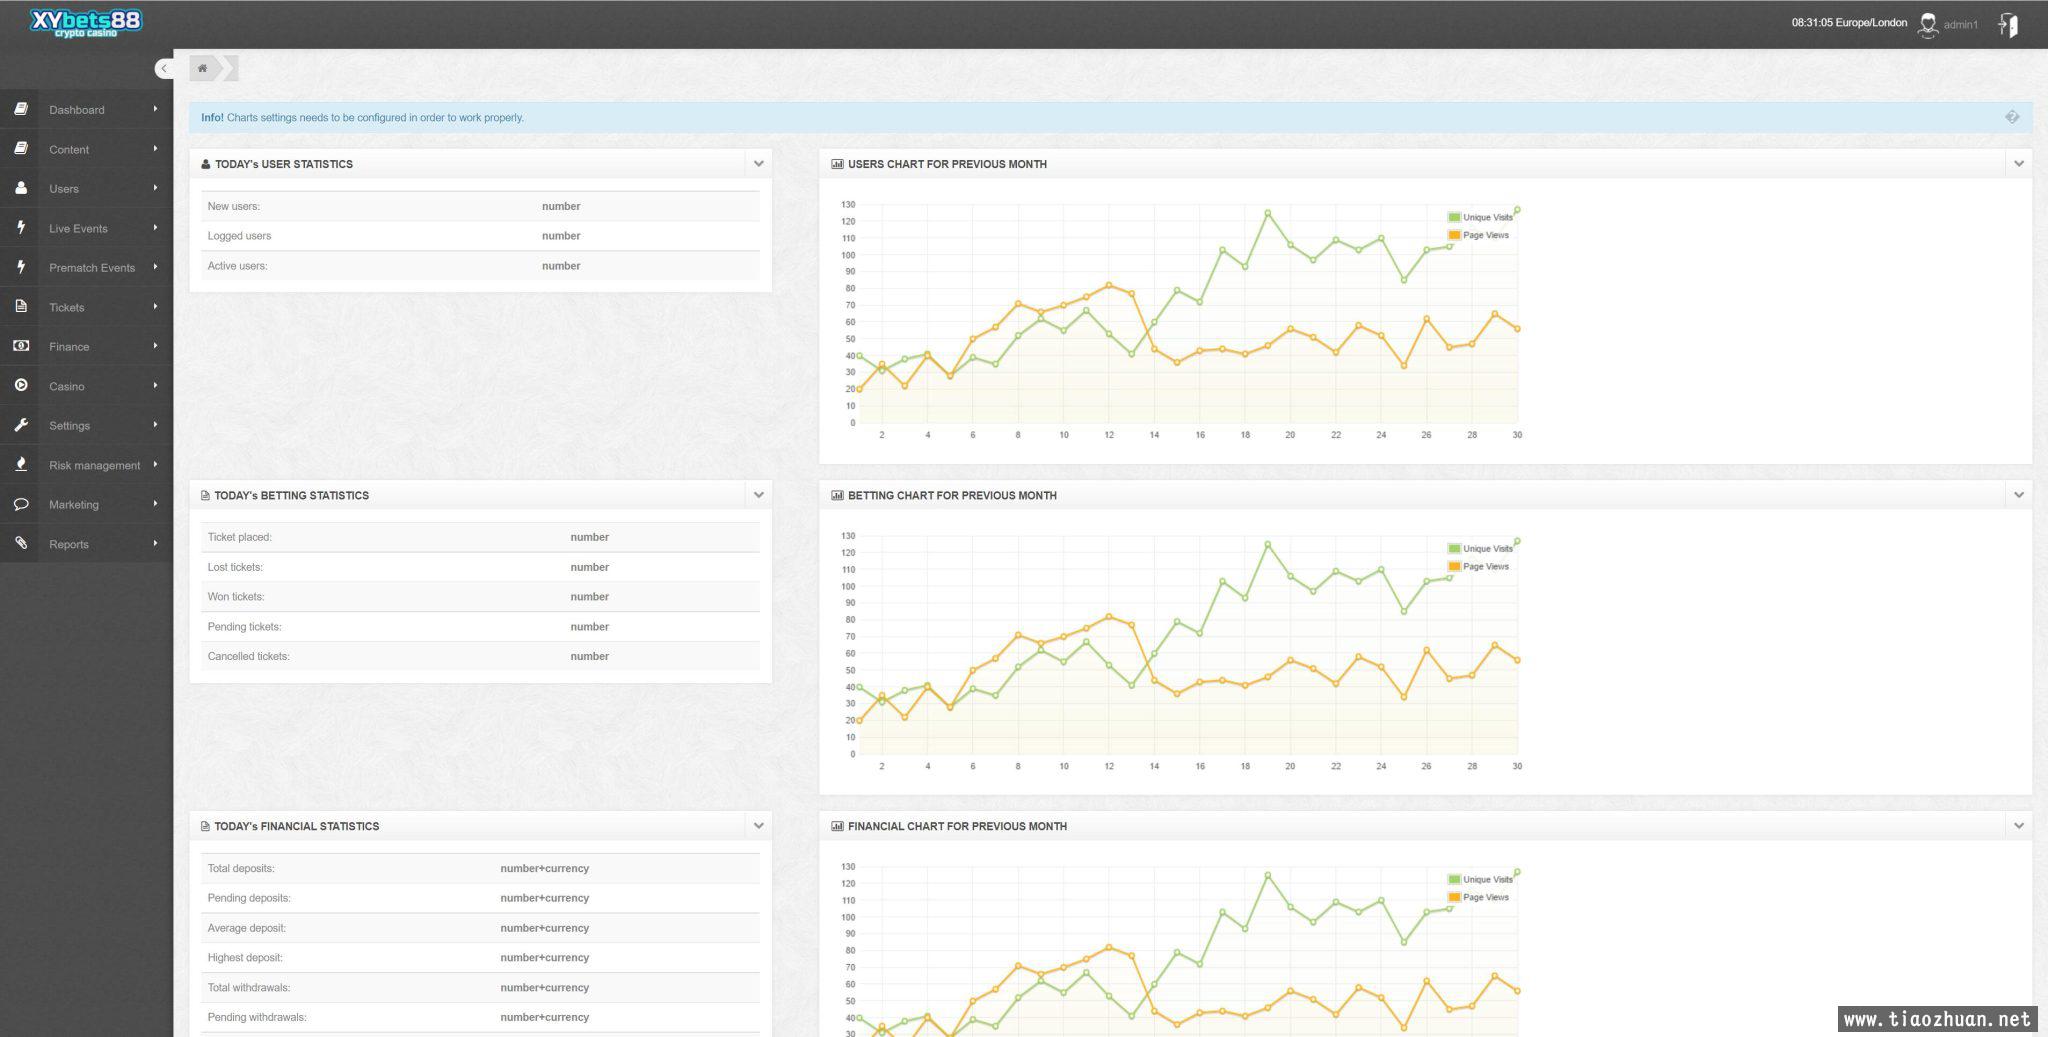Click the admin1 username link
This screenshot has width=2048, height=1037.
point(1960,25)
